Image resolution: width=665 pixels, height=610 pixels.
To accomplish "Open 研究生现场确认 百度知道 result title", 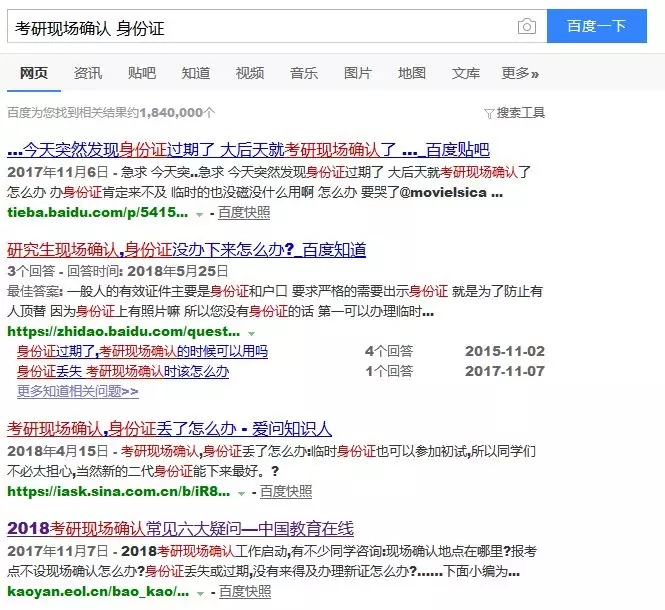I will [186, 249].
